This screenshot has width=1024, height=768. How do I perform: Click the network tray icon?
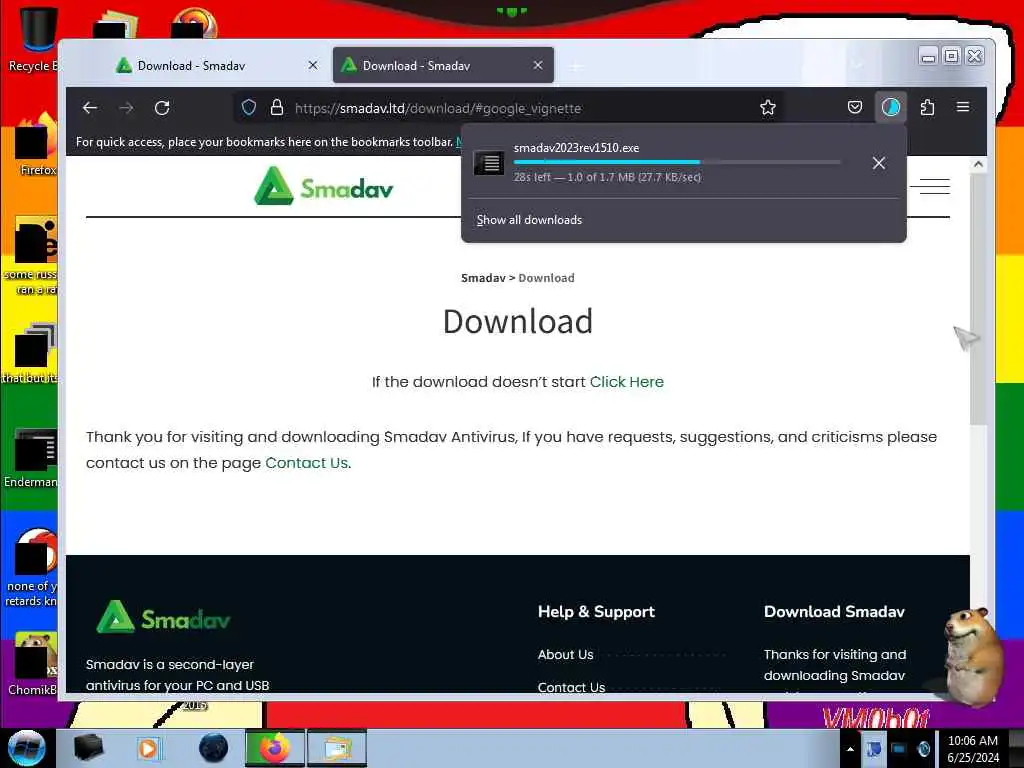pos(899,749)
